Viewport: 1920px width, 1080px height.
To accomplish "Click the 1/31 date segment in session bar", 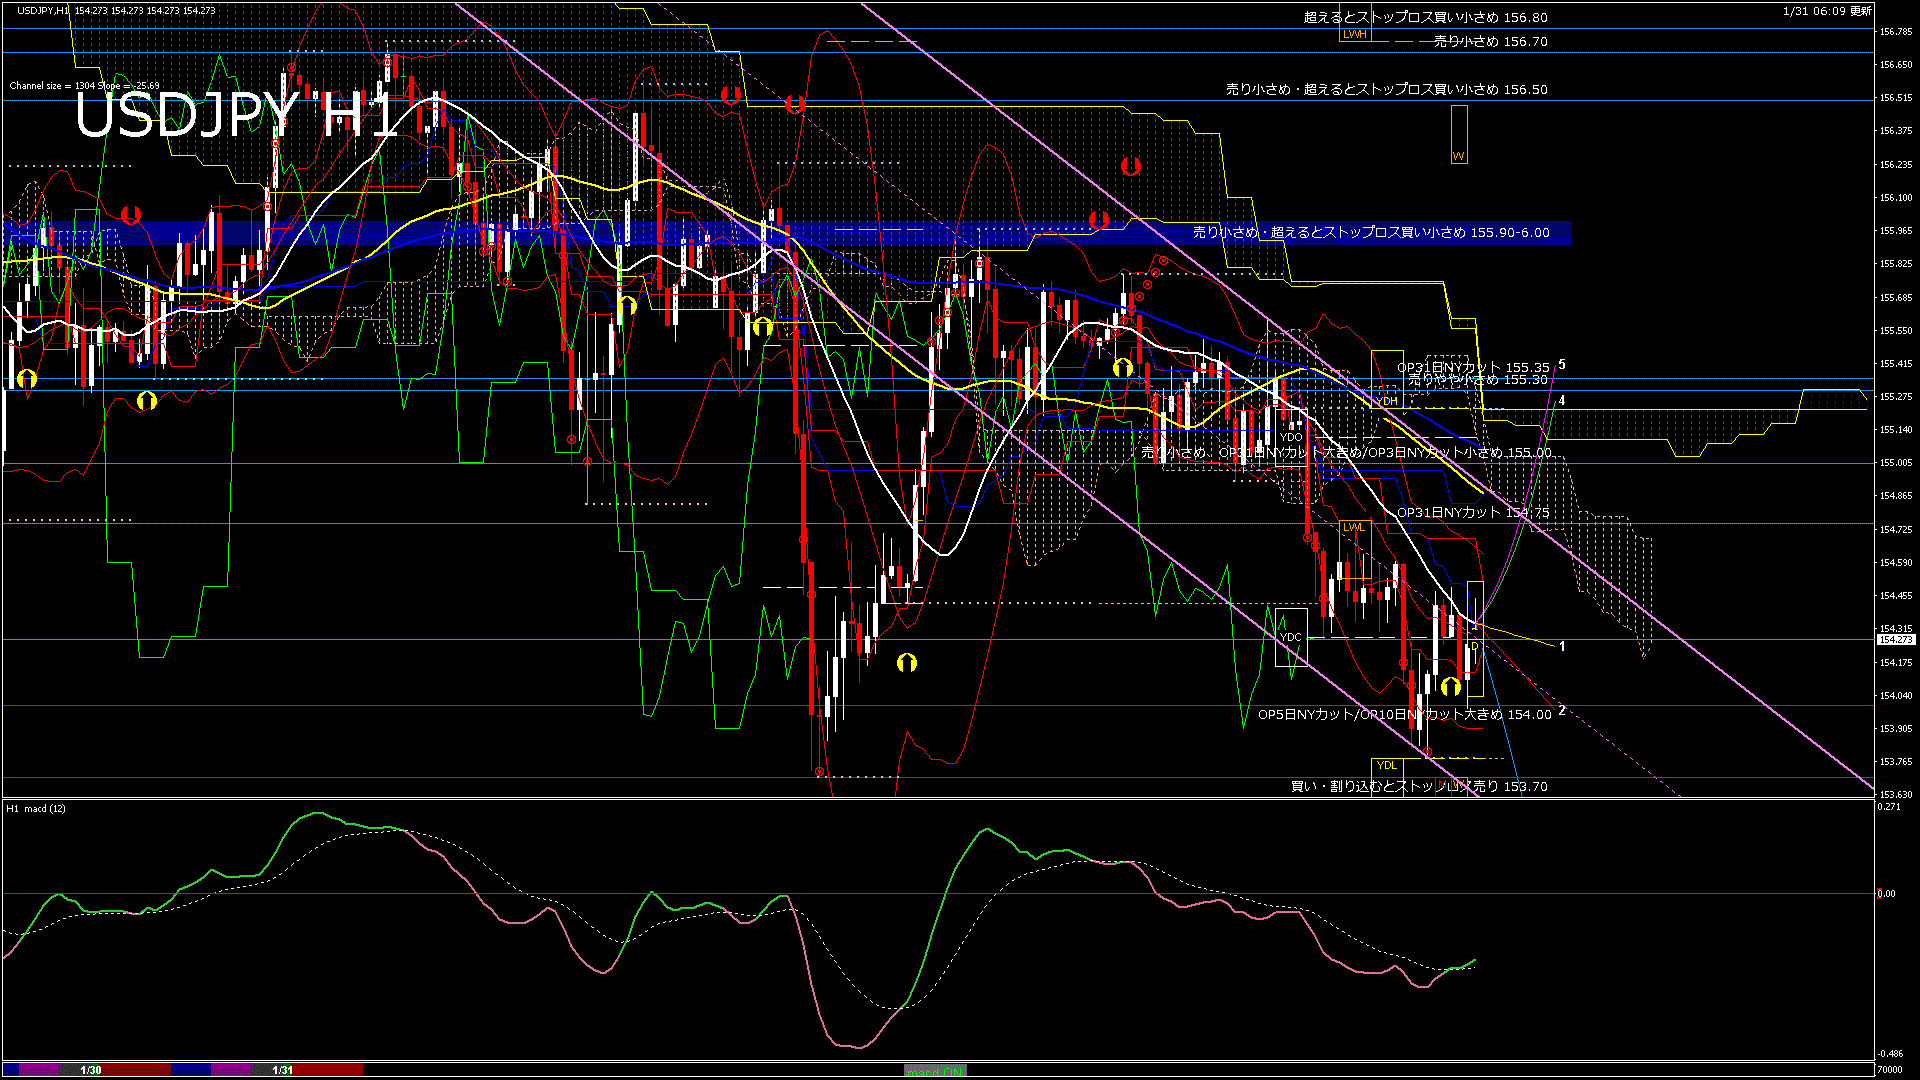I will (x=283, y=1070).
